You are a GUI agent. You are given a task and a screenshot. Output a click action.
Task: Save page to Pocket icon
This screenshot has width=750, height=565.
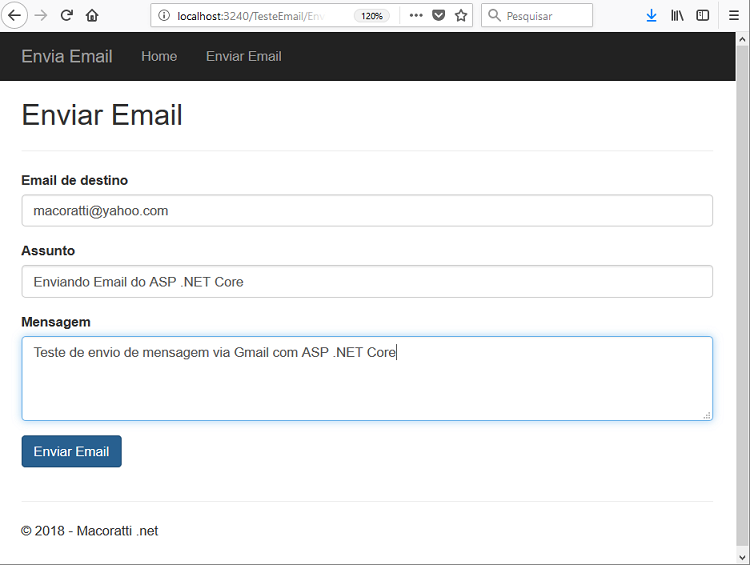click(x=439, y=16)
